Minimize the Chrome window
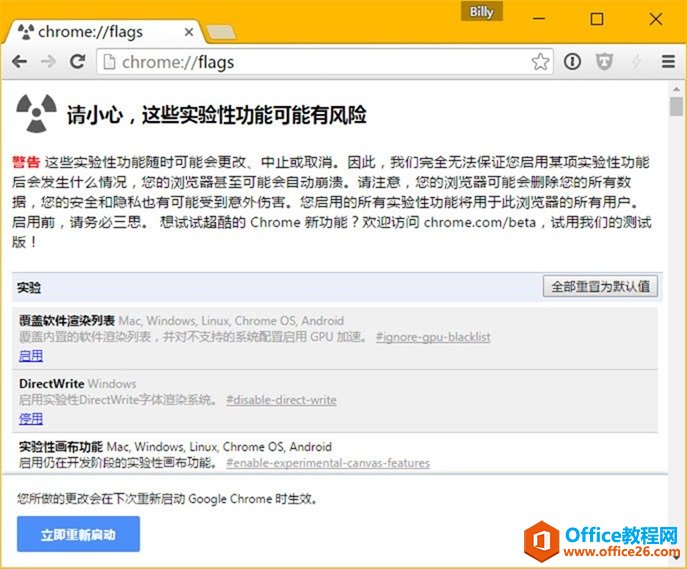This screenshot has width=687, height=569. [x=538, y=19]
